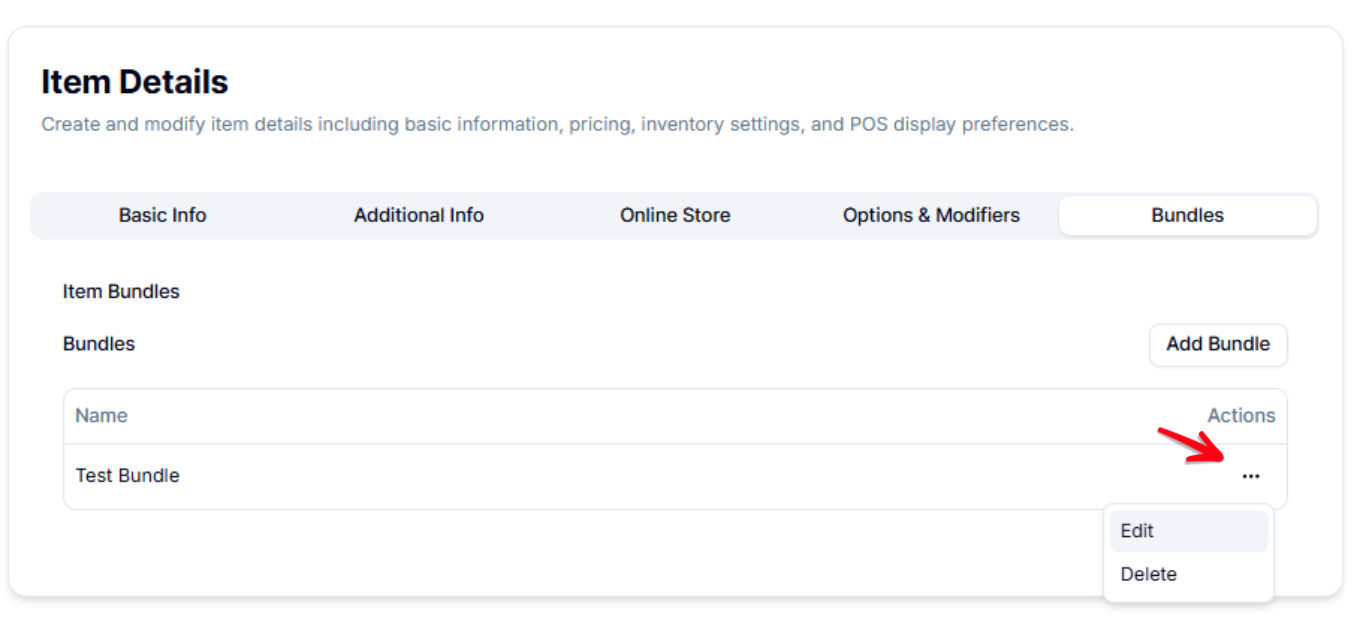This screenshot has height=638, width=1366.
Task: Click the Item Details page heading
Action: [x=134, y=82]
